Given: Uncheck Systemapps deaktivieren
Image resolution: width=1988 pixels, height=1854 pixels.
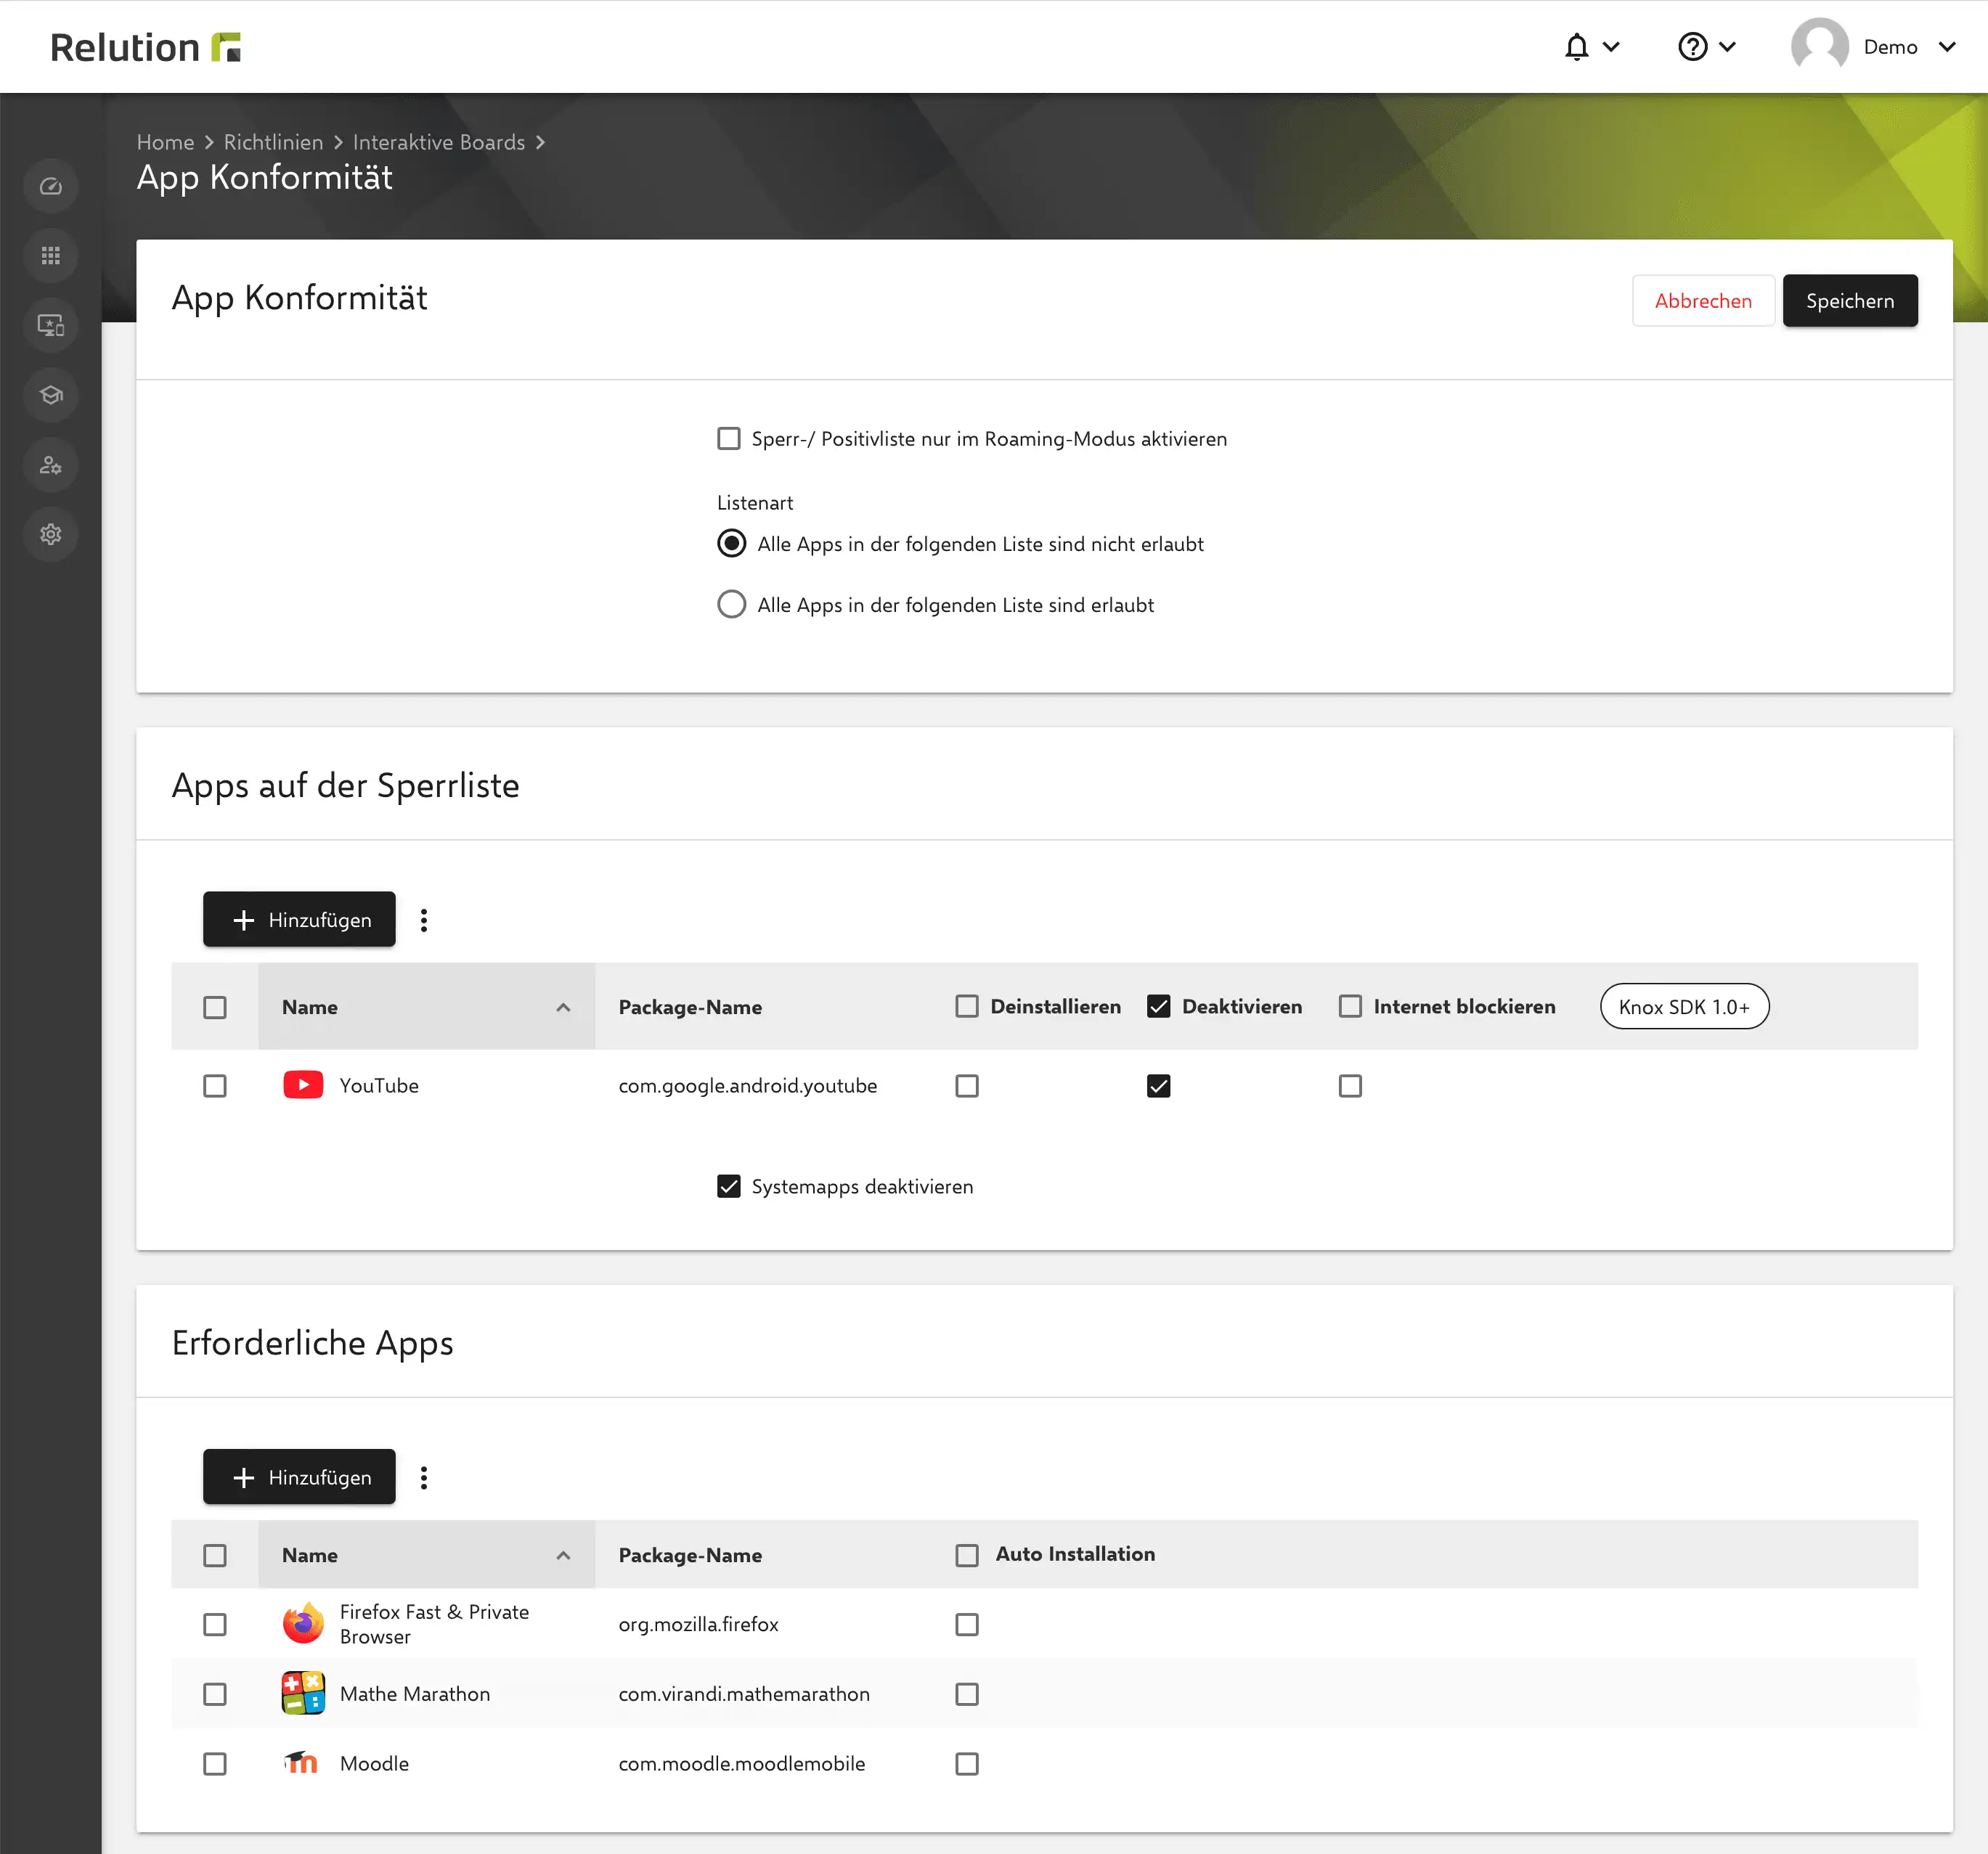Looking at the screenshot, I should point(729,1187).
